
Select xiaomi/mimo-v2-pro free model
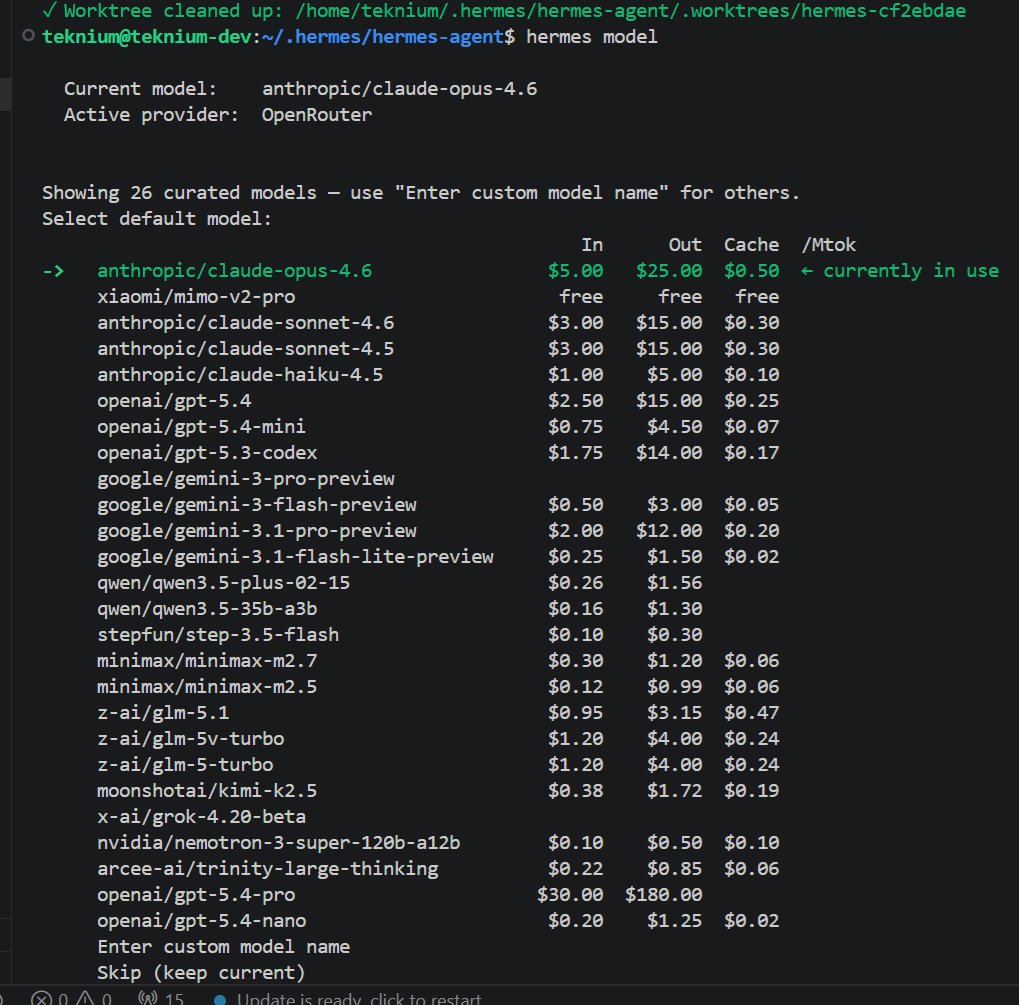tap(196, 296)
